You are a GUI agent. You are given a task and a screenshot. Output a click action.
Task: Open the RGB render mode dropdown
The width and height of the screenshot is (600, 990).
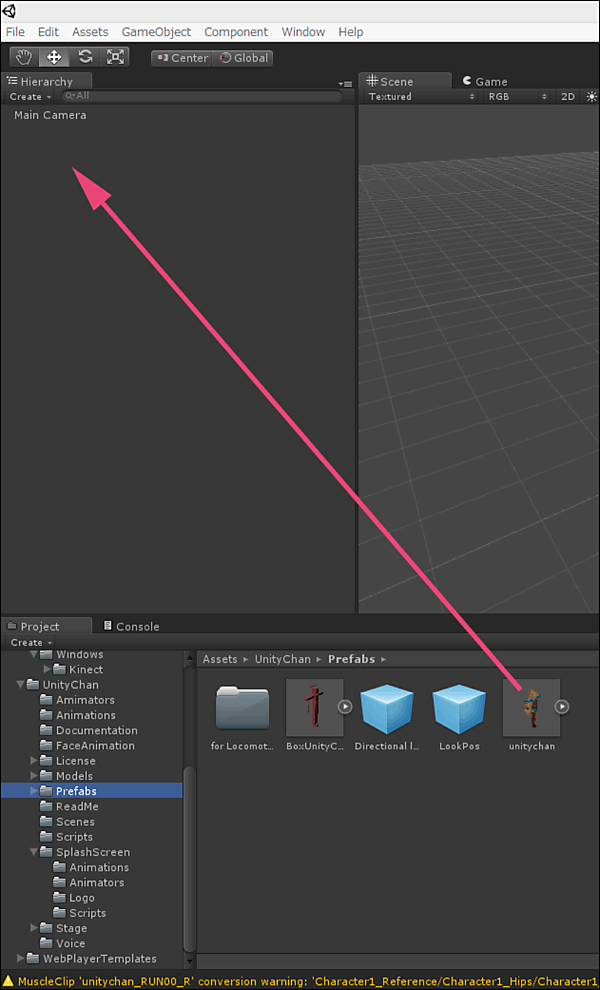click(x=517, y=97)
